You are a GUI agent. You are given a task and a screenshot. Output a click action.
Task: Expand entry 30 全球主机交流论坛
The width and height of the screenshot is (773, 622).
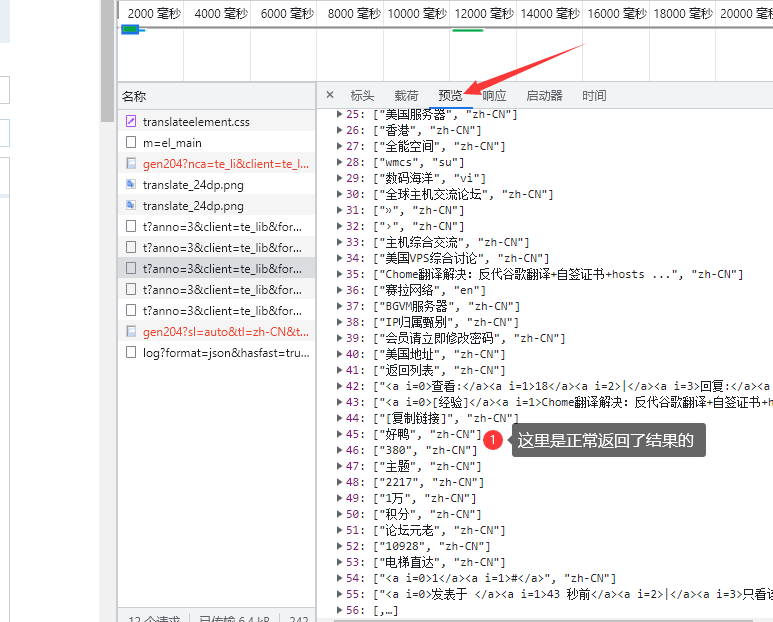point(339,194)
